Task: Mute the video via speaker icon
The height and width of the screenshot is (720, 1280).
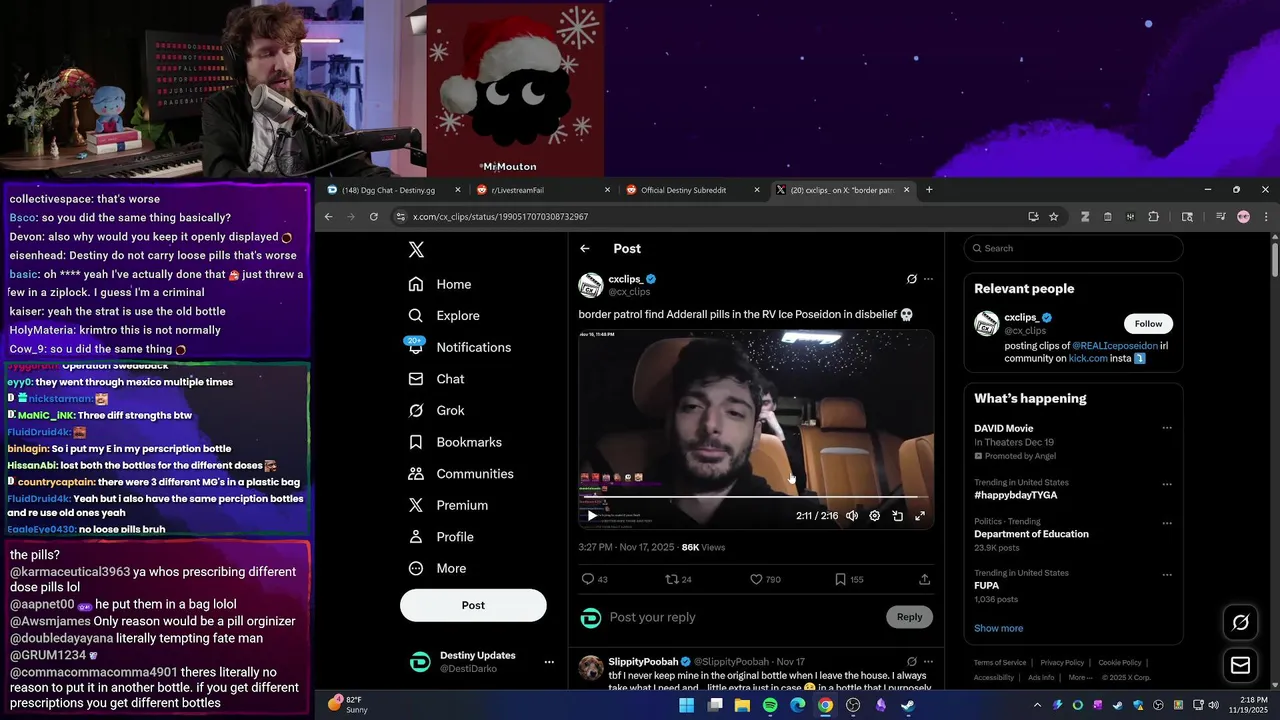Action: point(852,516)
